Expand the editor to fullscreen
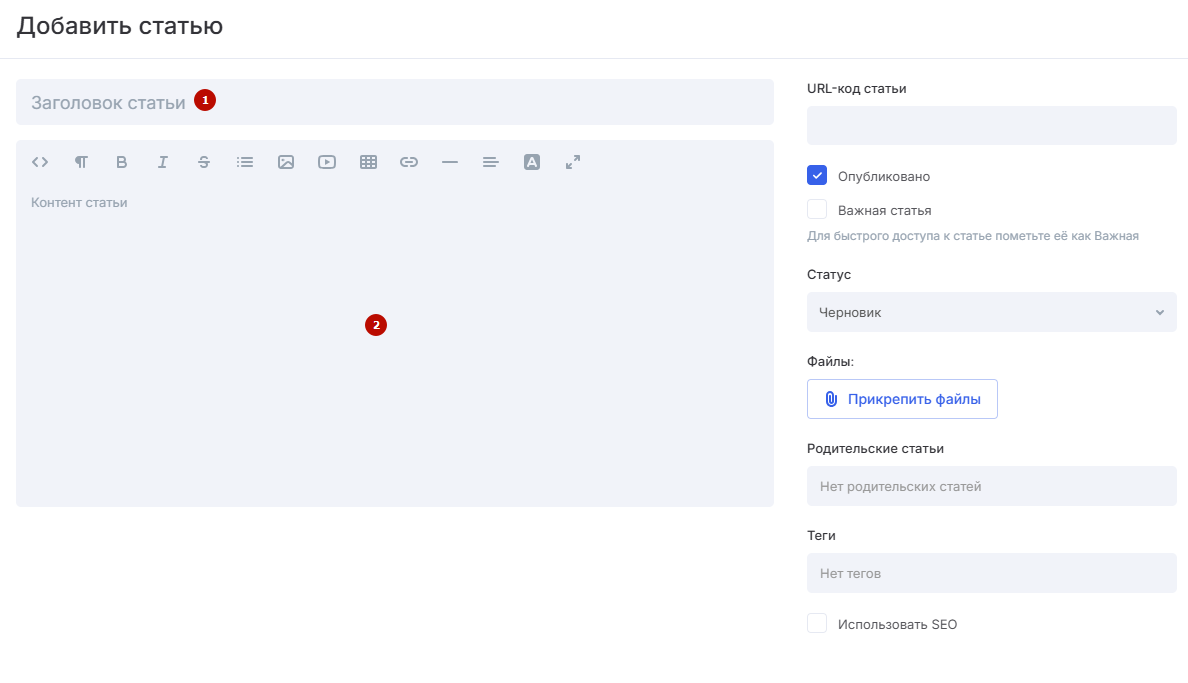This screenshot has height=683, width=1188. point(573,162)
